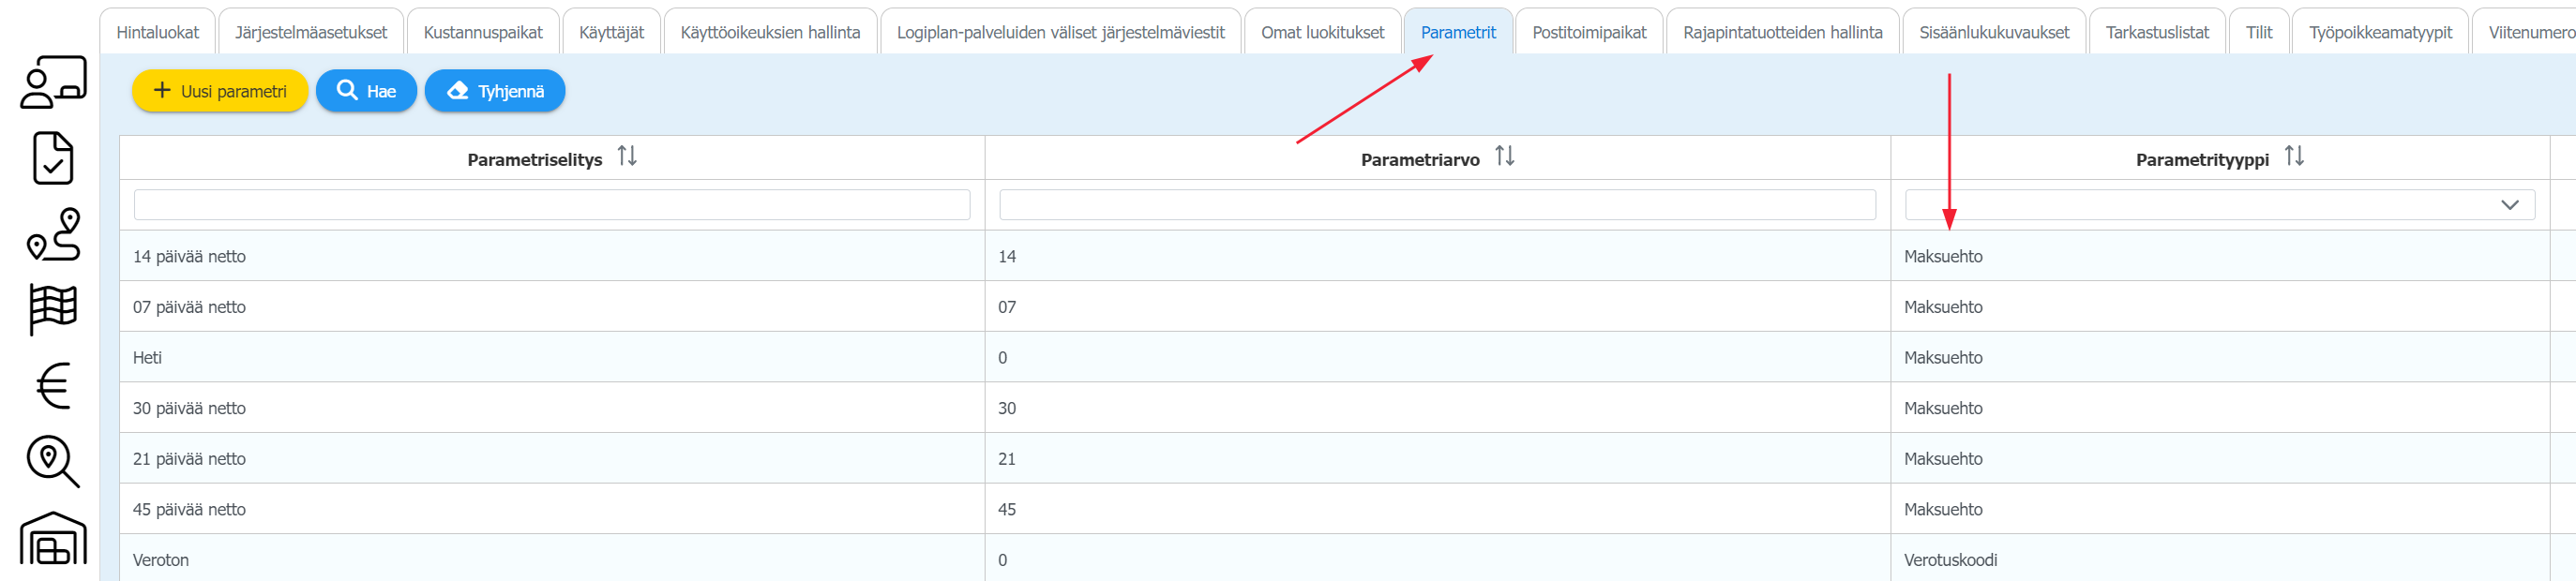Open the customer/driver sidebar icon
This screenshot has width=2576, height=581.
pyautogui.click(x=53, y=82)
